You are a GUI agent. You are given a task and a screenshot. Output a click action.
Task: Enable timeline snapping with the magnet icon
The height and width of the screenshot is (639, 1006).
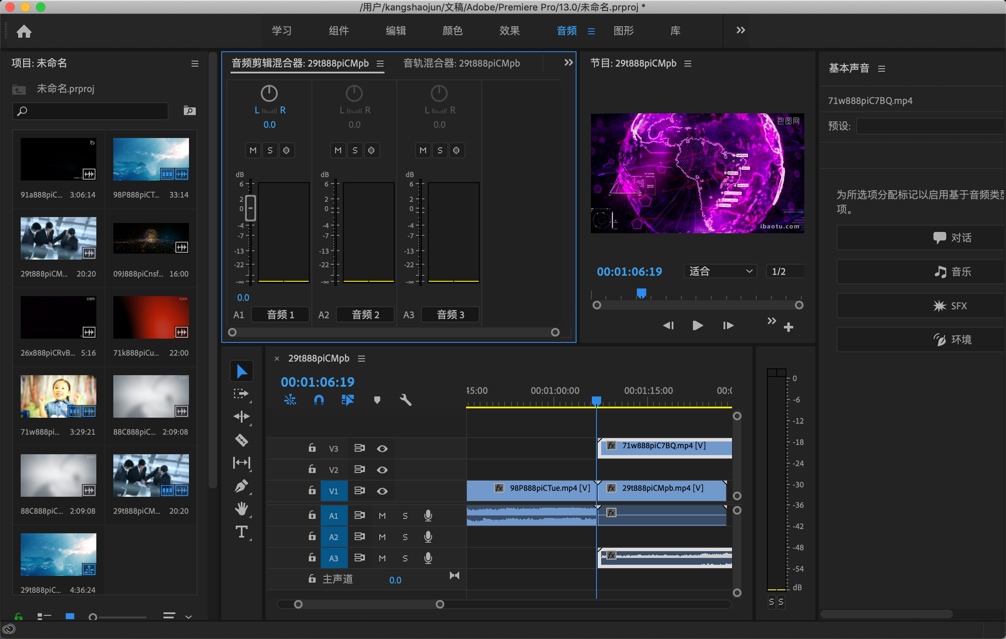coord(319,400)
